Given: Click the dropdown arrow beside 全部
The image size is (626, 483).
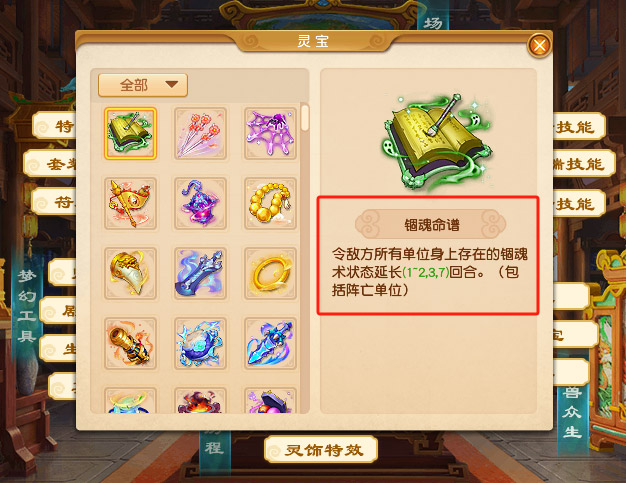Looking at the screenshot, I should [172, 85].
